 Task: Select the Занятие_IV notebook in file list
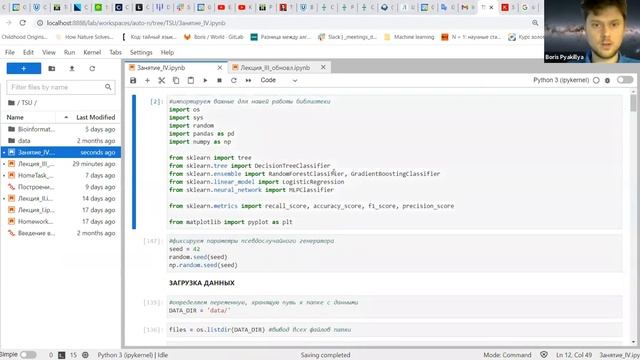[x=61, y=152]
